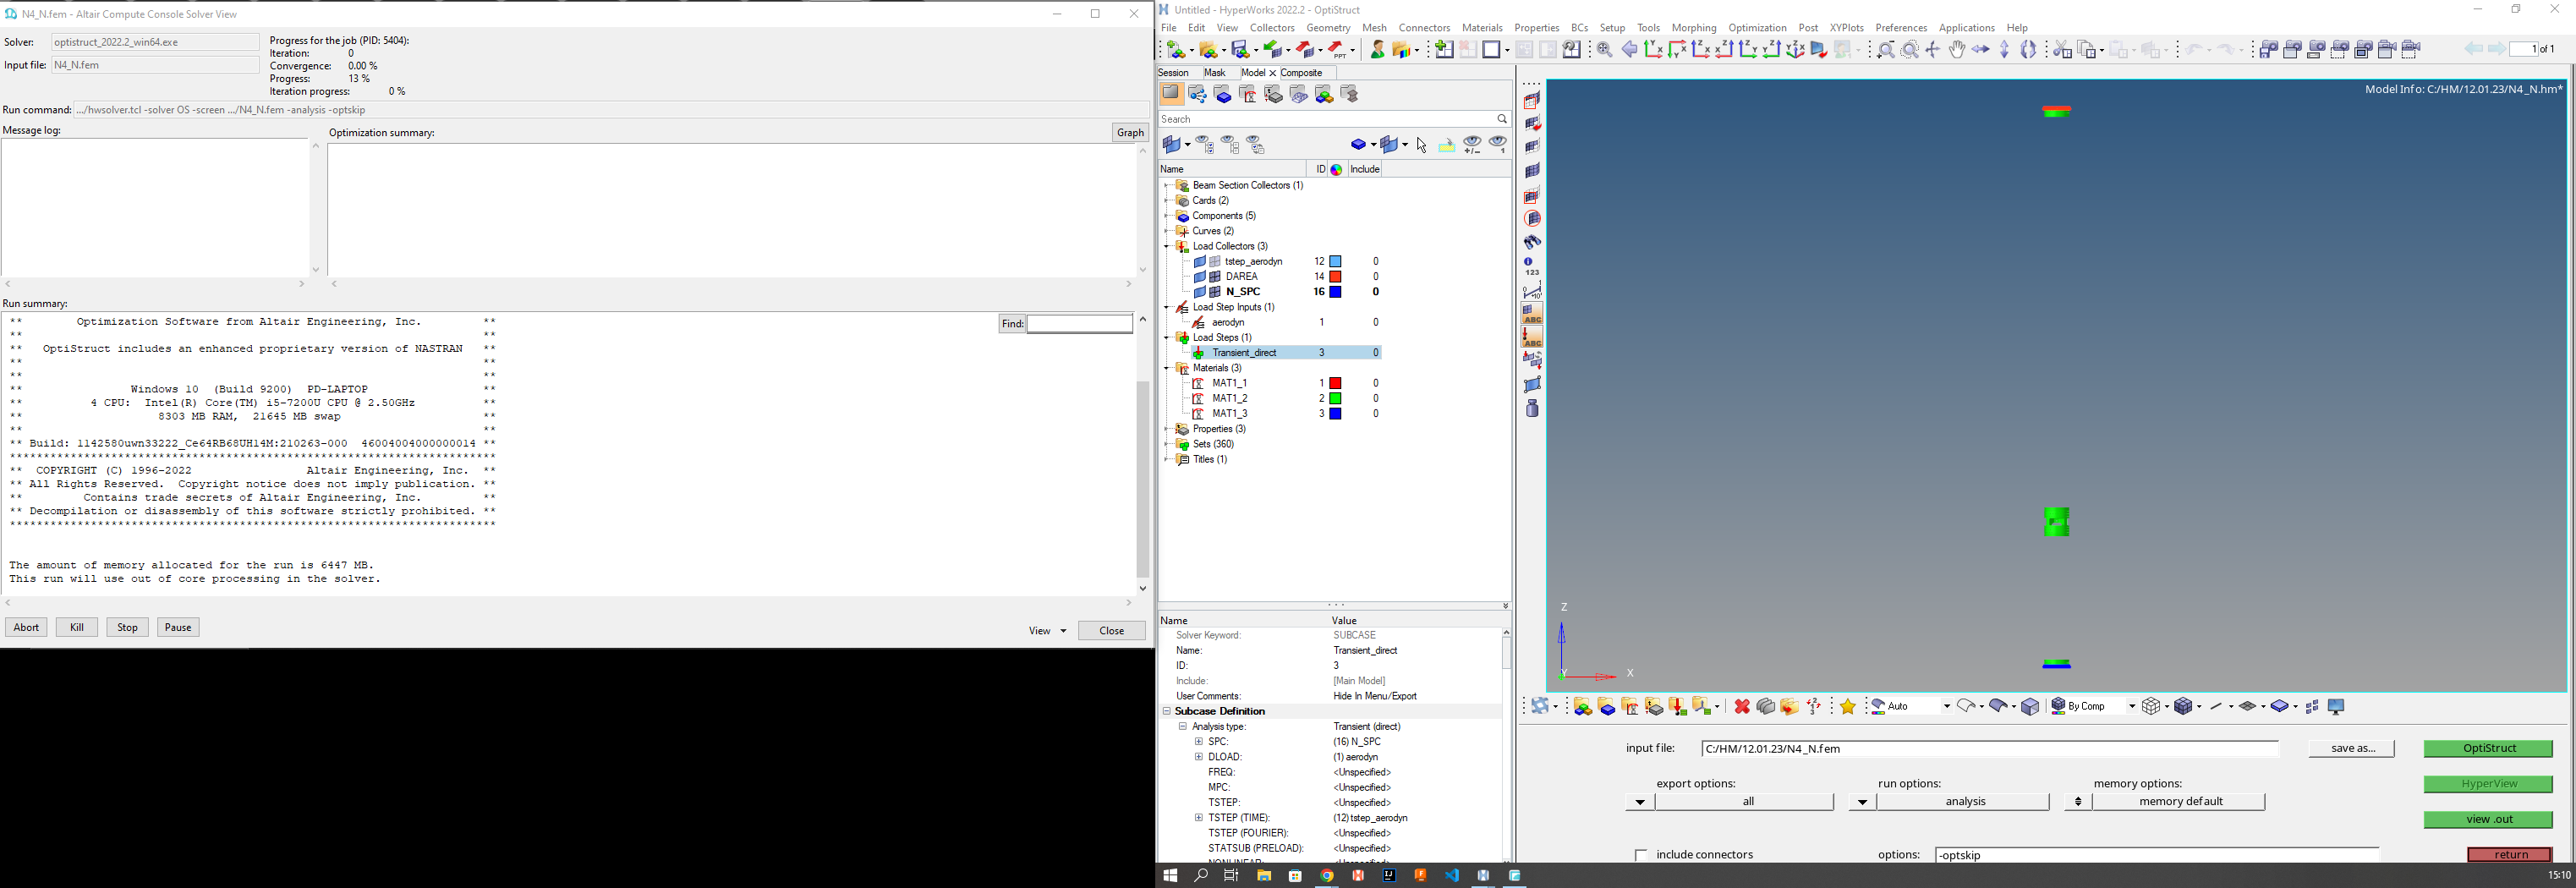Open the export options dropdown arrow
The height and width of the screenshot is (888, 2576).
tap(1639, 802)
